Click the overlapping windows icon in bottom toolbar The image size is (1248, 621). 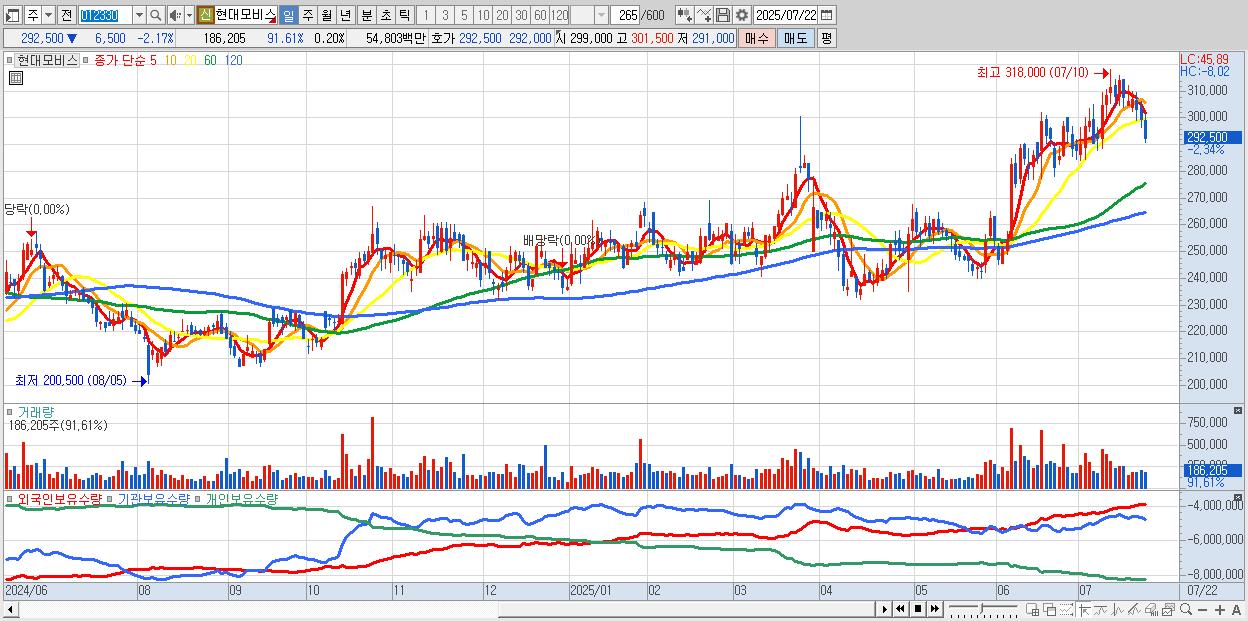point(1050,609)
